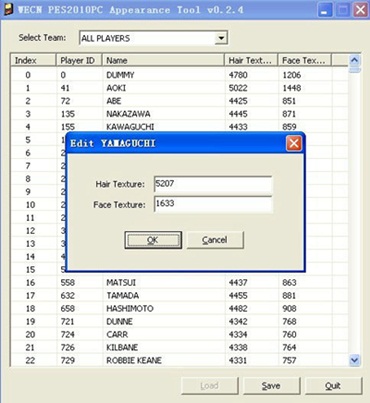The width and height of the screenshot is (370, 403).
Task: Select the TAMADA player row
Action: (x=179, y=296)
